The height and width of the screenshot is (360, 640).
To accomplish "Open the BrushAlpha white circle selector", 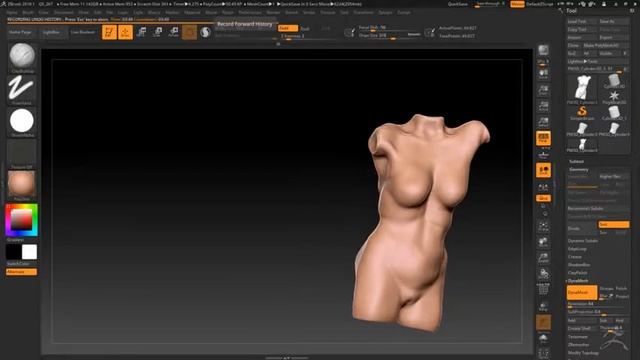I will tap(22, 120).
